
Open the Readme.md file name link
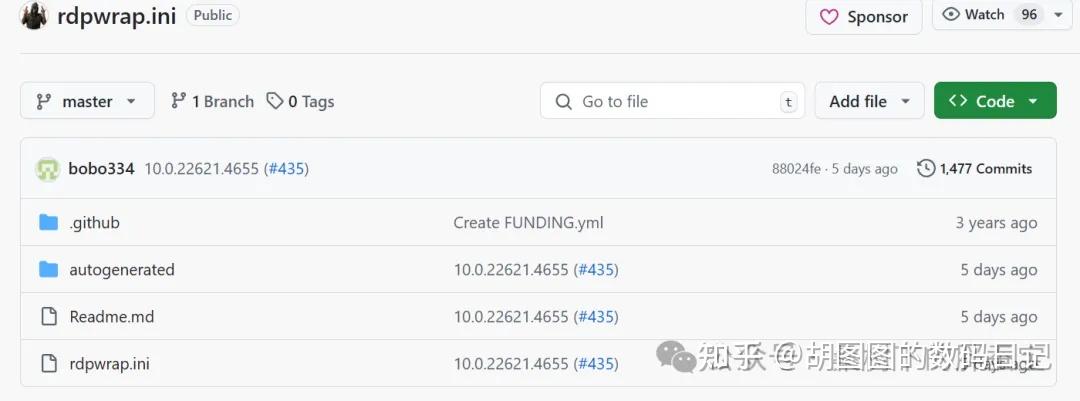pos(111,316)
